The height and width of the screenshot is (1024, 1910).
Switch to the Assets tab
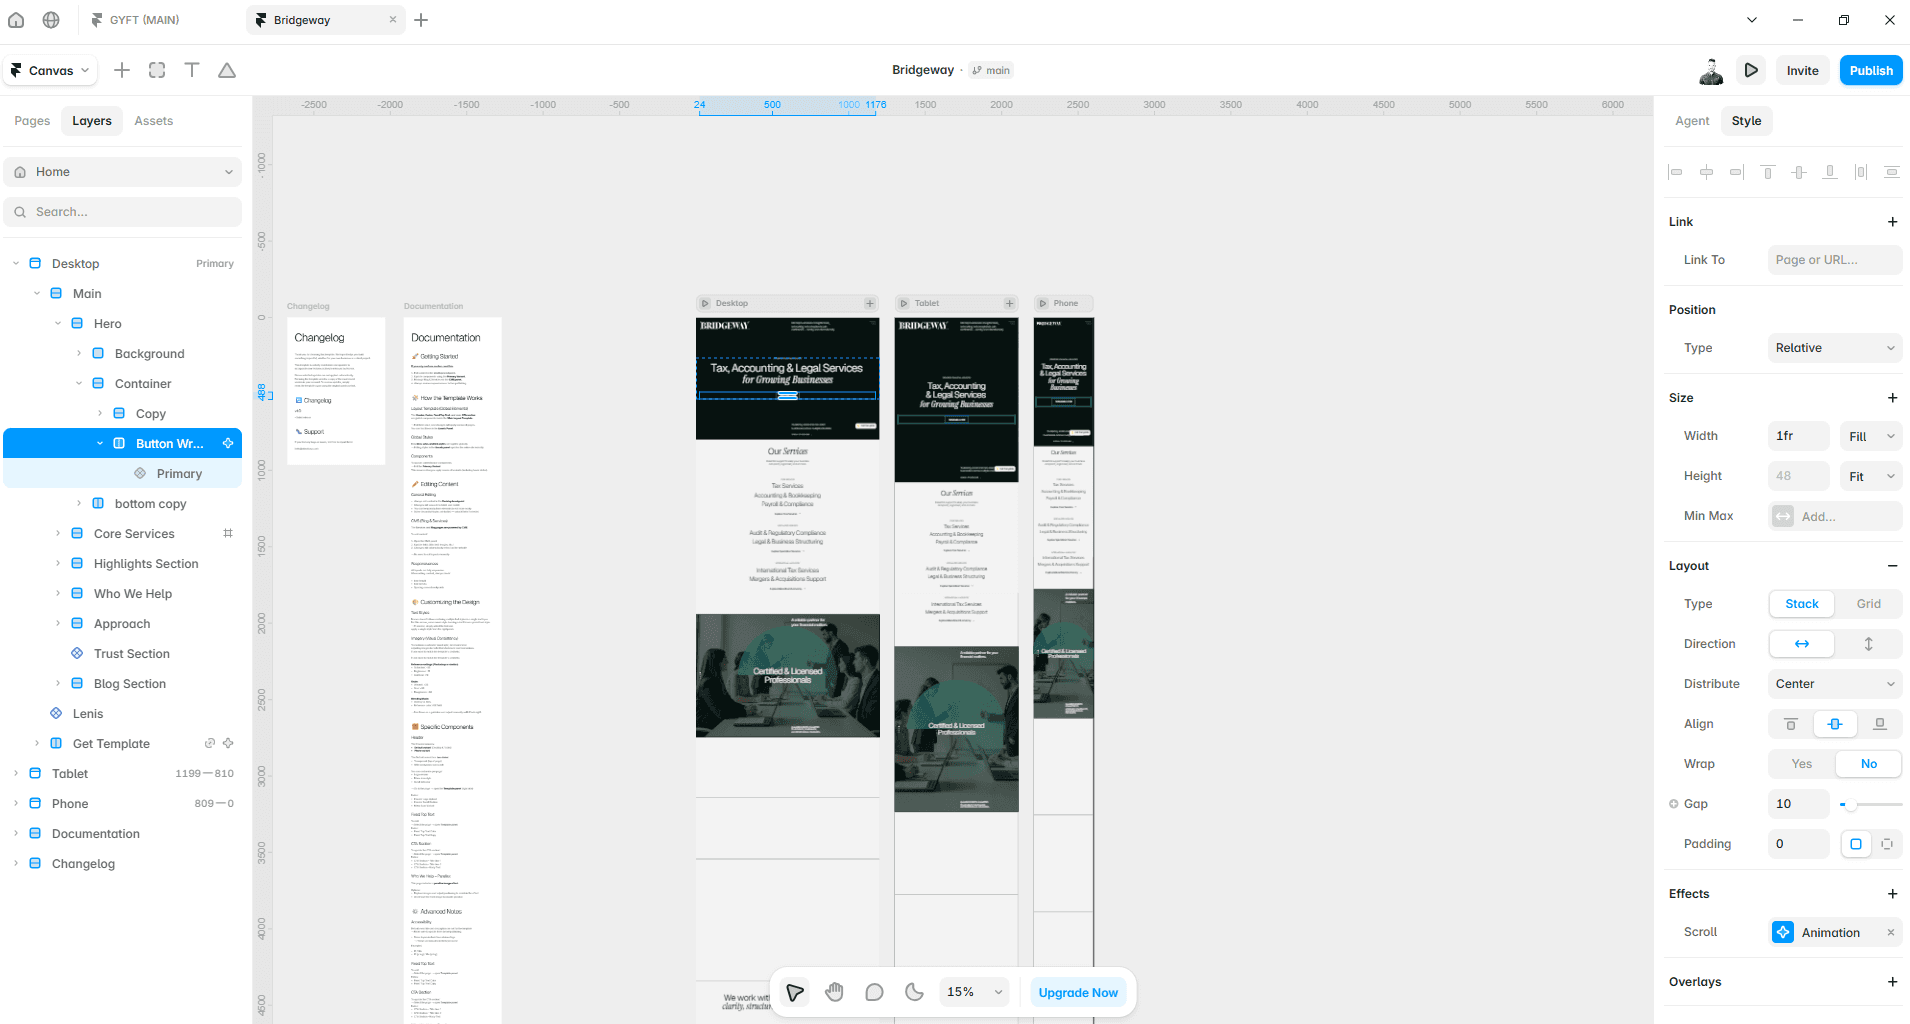[x=153, y=121]
